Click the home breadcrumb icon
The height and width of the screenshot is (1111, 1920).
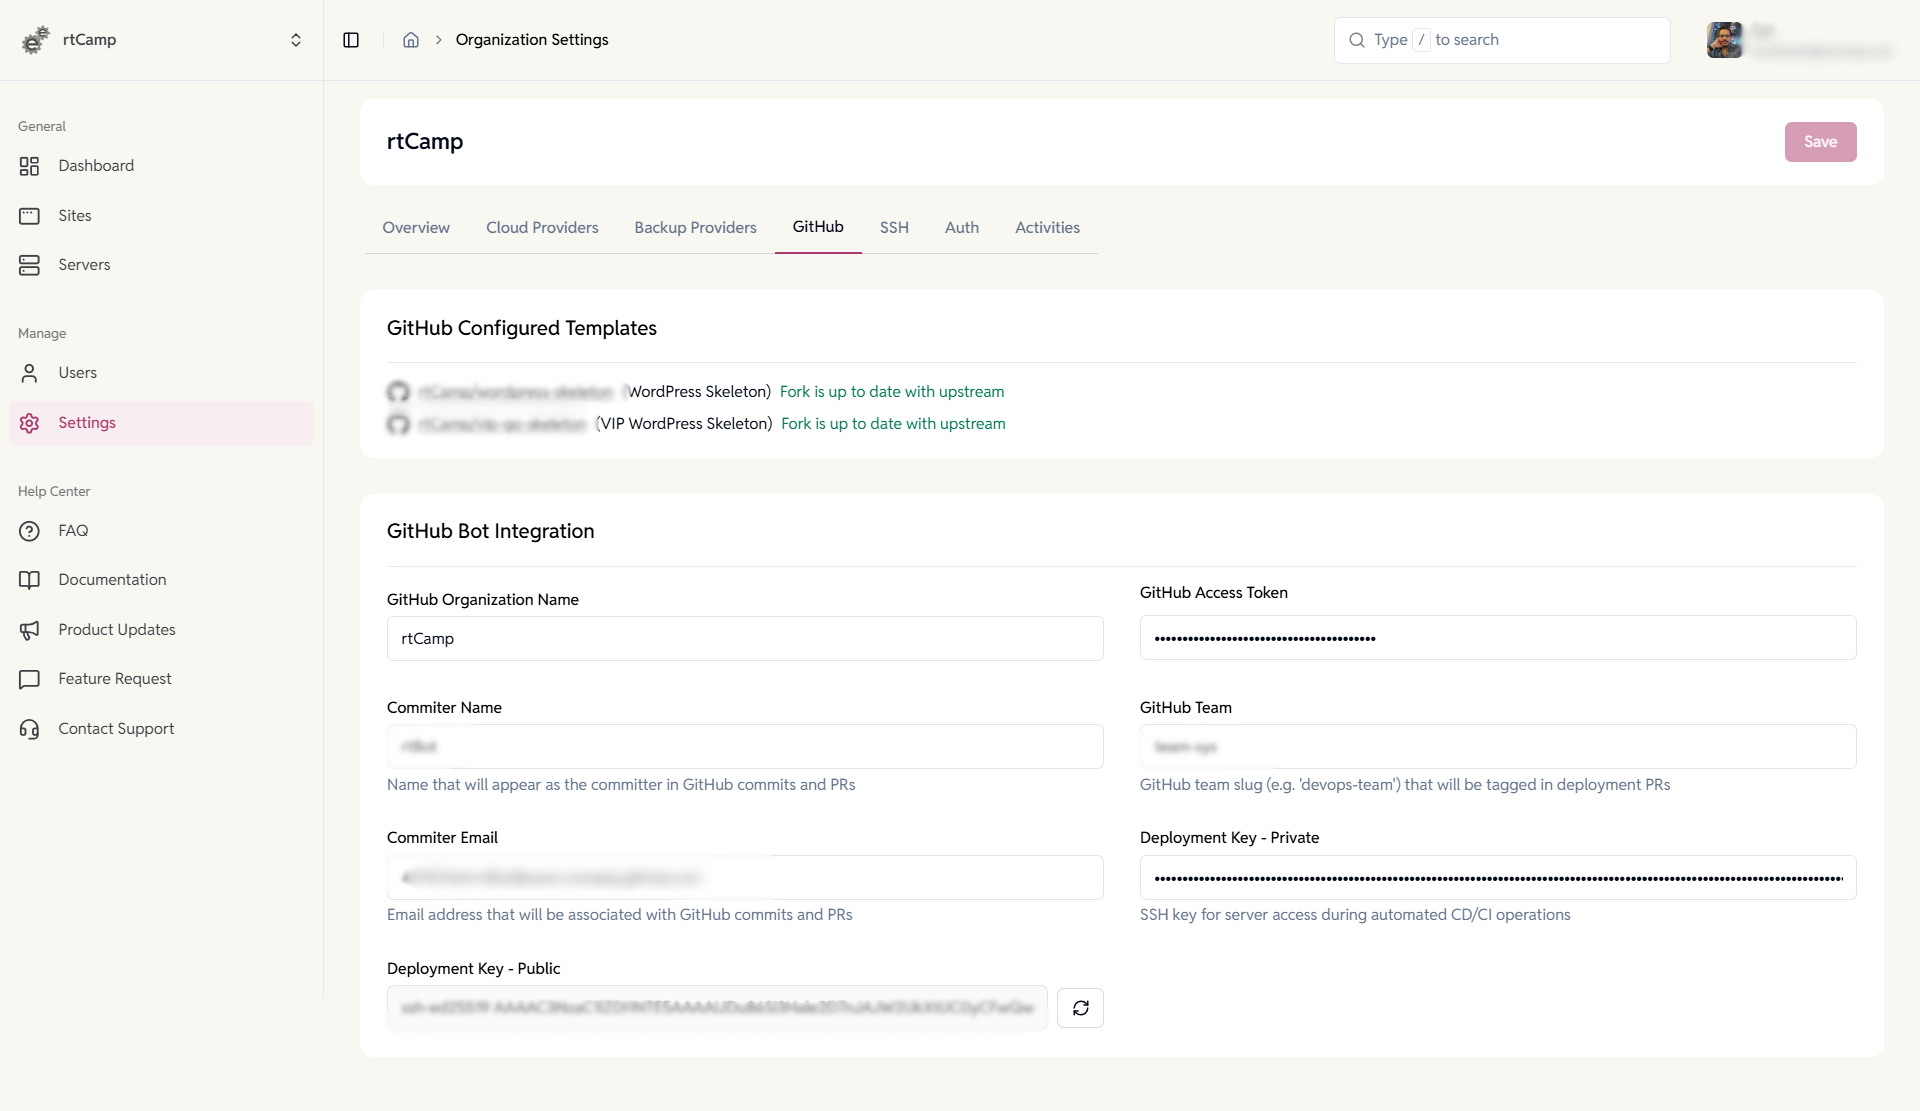tap(411, 40)
